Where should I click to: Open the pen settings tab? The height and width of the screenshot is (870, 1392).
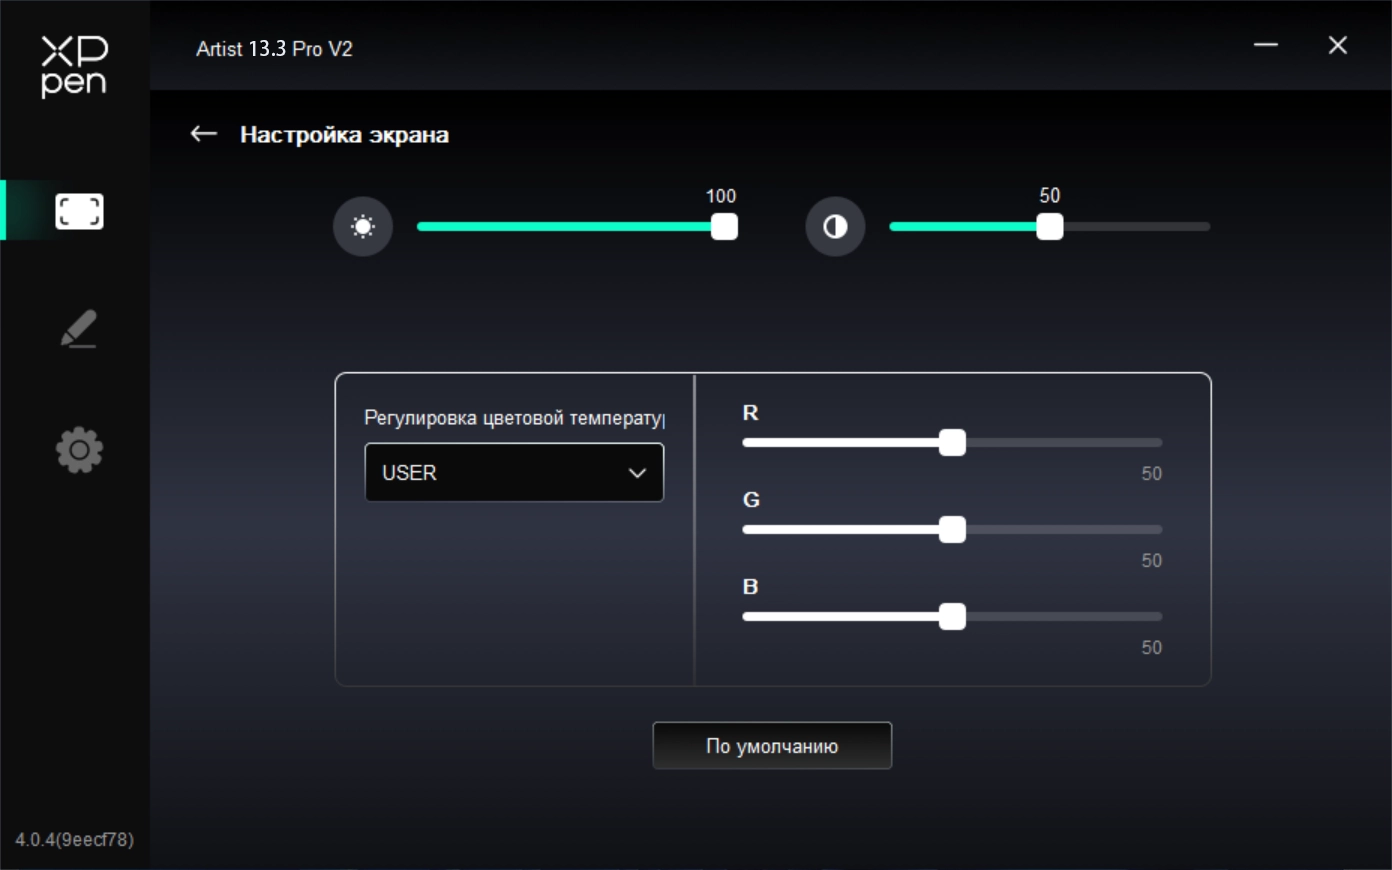pyautogui.click(x=78, y=329)
